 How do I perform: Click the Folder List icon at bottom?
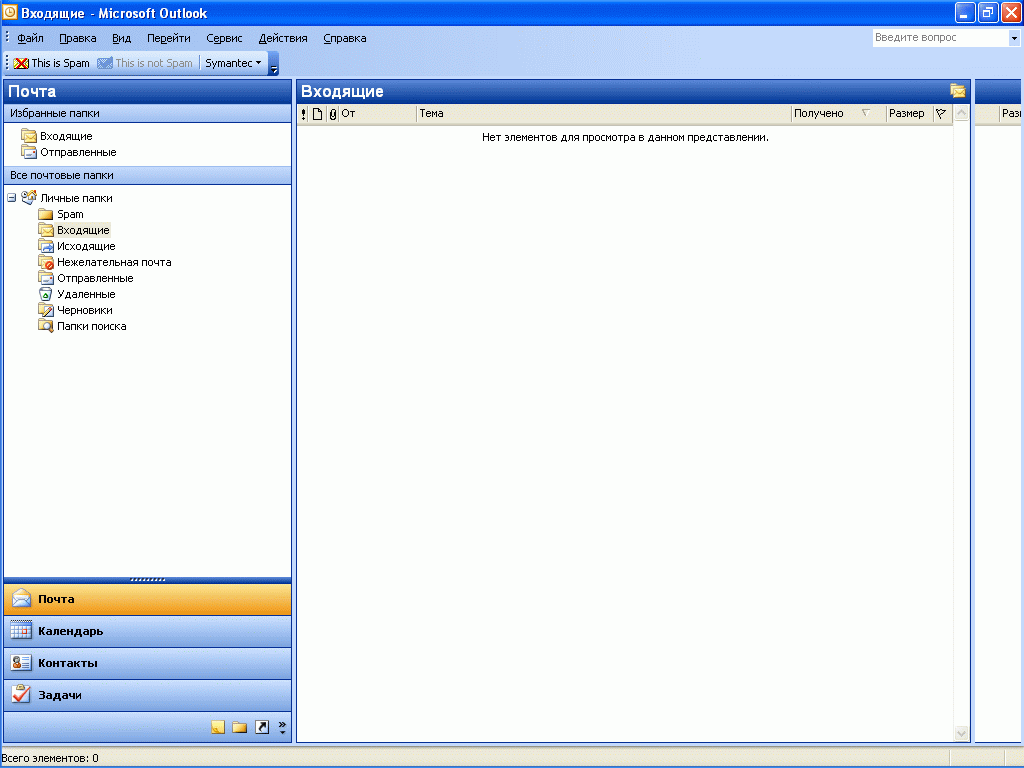[239, 727]
